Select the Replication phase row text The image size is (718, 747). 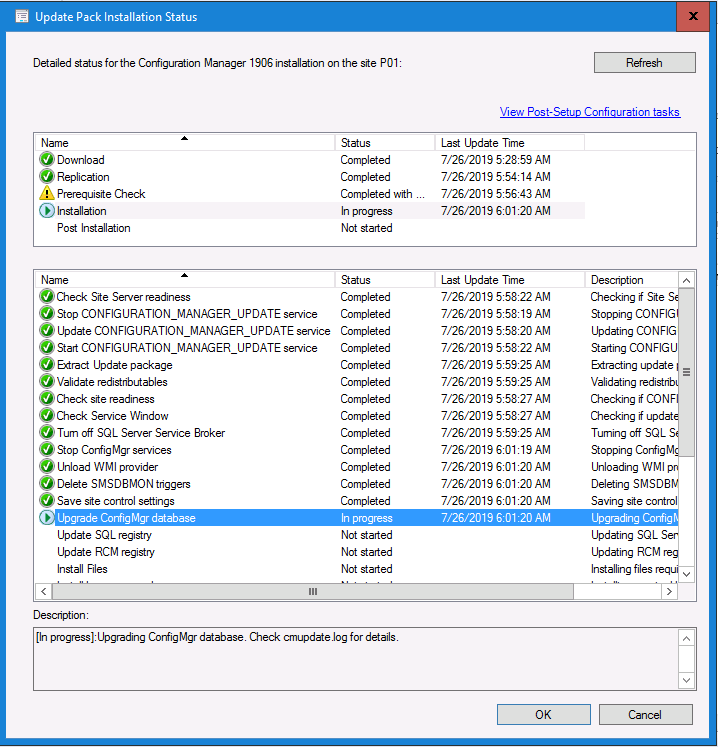[x=83, y=177]
